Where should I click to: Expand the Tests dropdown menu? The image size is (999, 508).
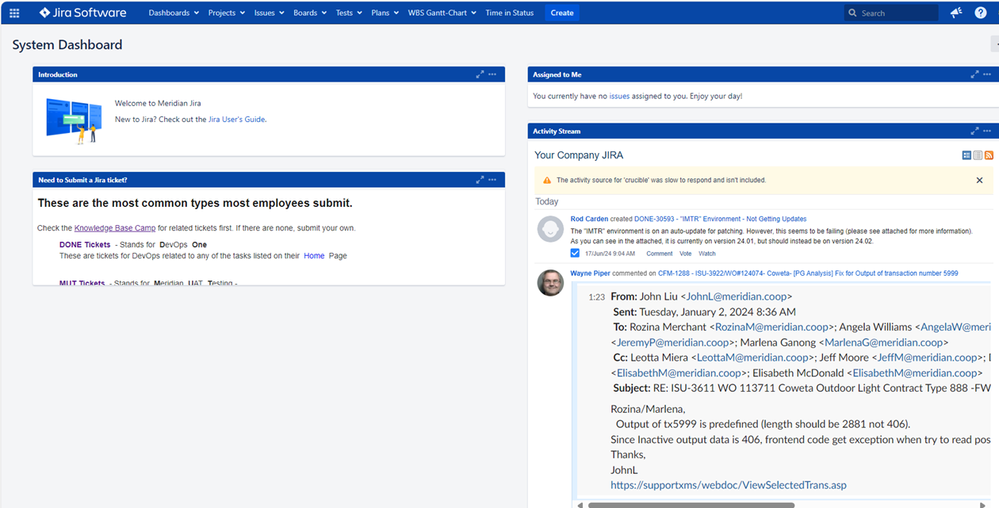click(349, 13)
